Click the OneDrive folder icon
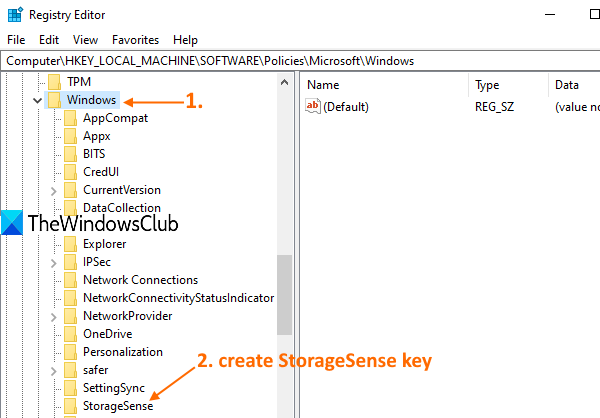The height and width of the screenshot is (418, 600). [x=70, y=334]
